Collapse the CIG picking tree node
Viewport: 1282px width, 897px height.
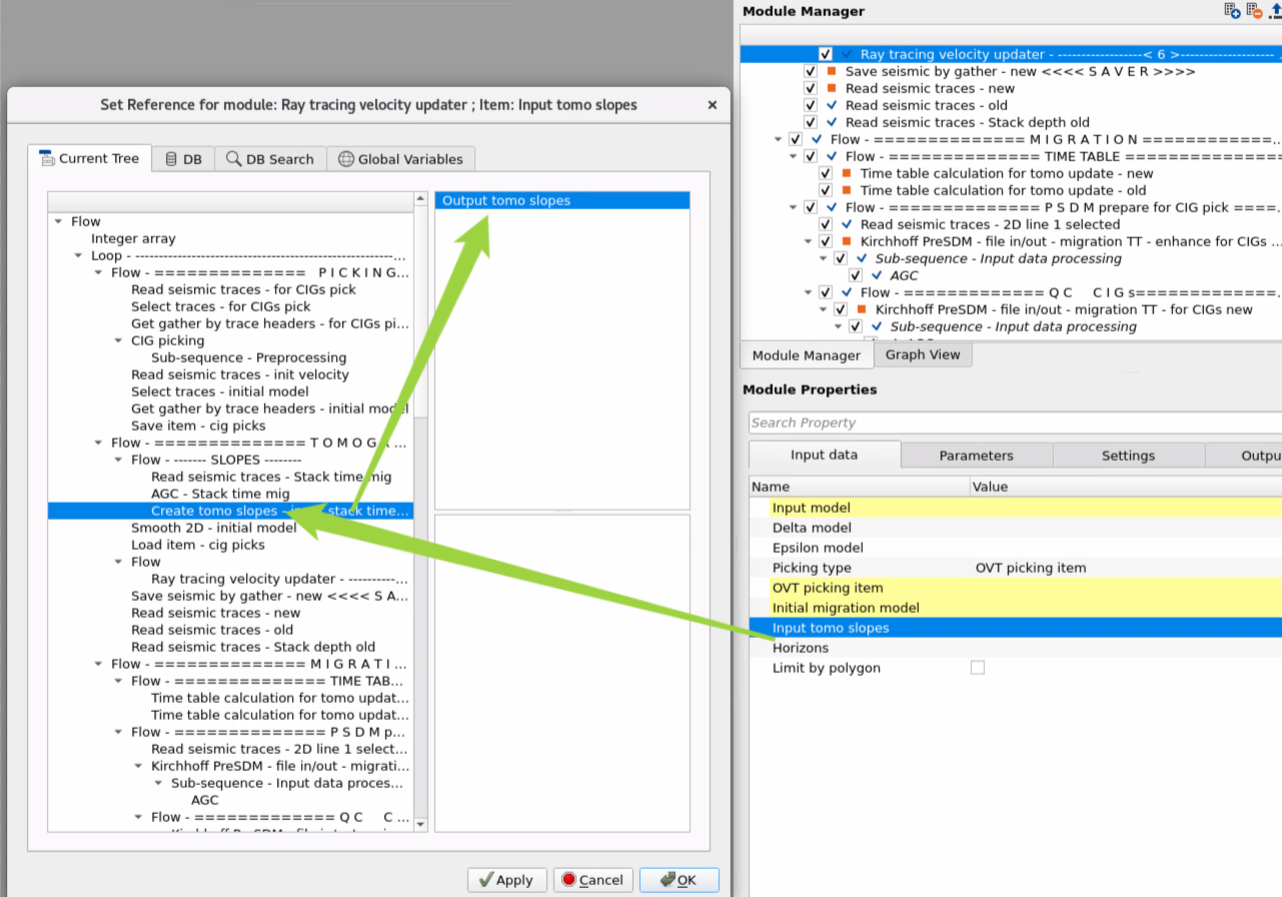click(x=120, y=341)
